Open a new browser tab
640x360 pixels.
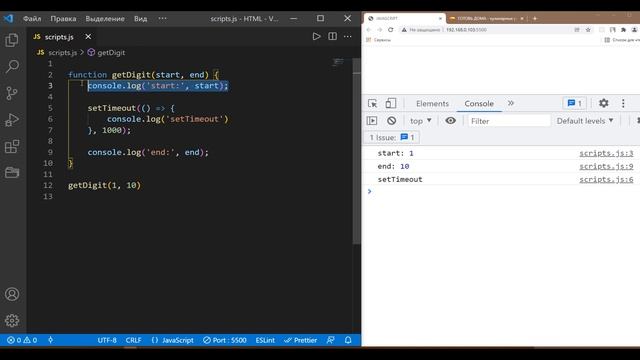coord(535,18)
